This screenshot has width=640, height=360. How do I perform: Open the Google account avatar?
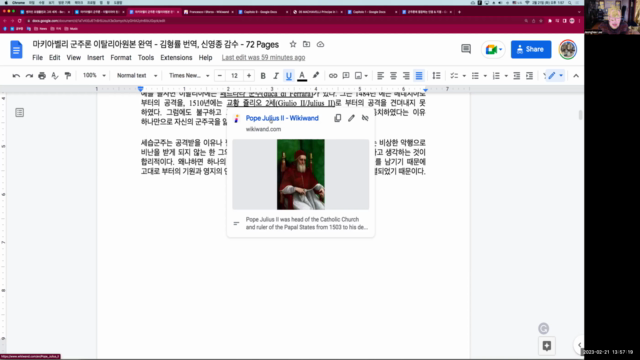click(x=568, y=49)
